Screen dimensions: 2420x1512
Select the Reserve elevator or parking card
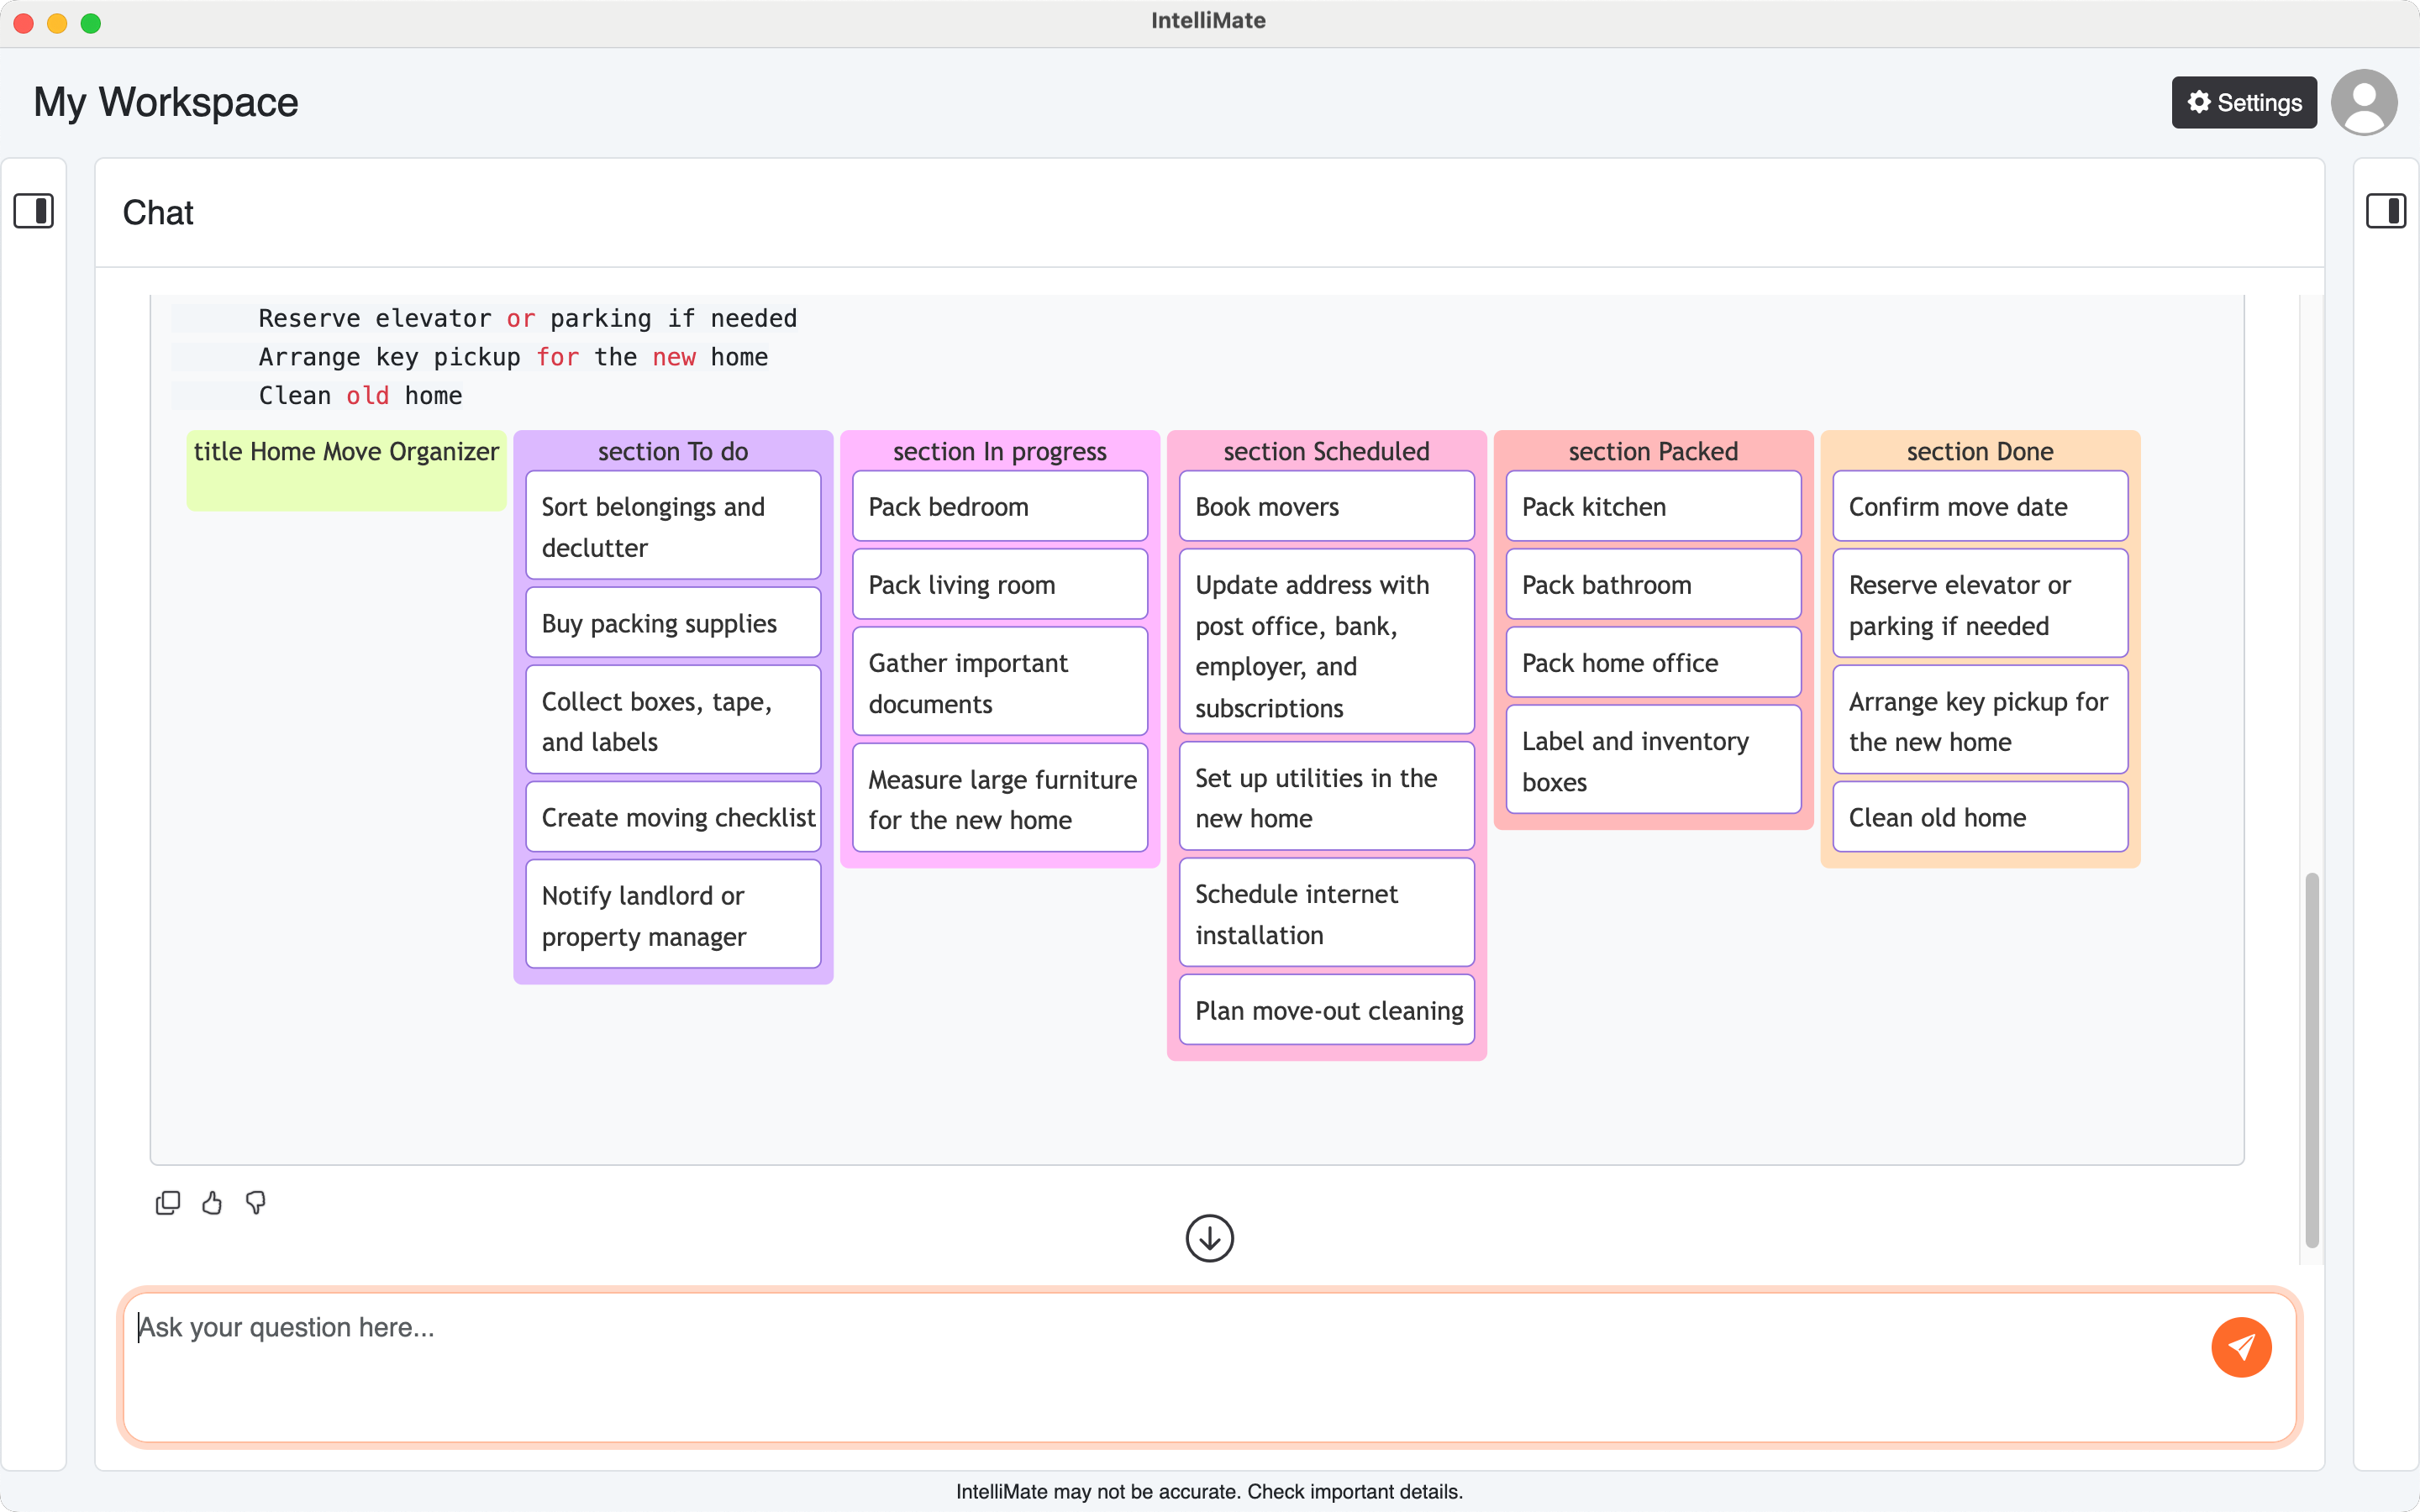(1980, 604)
